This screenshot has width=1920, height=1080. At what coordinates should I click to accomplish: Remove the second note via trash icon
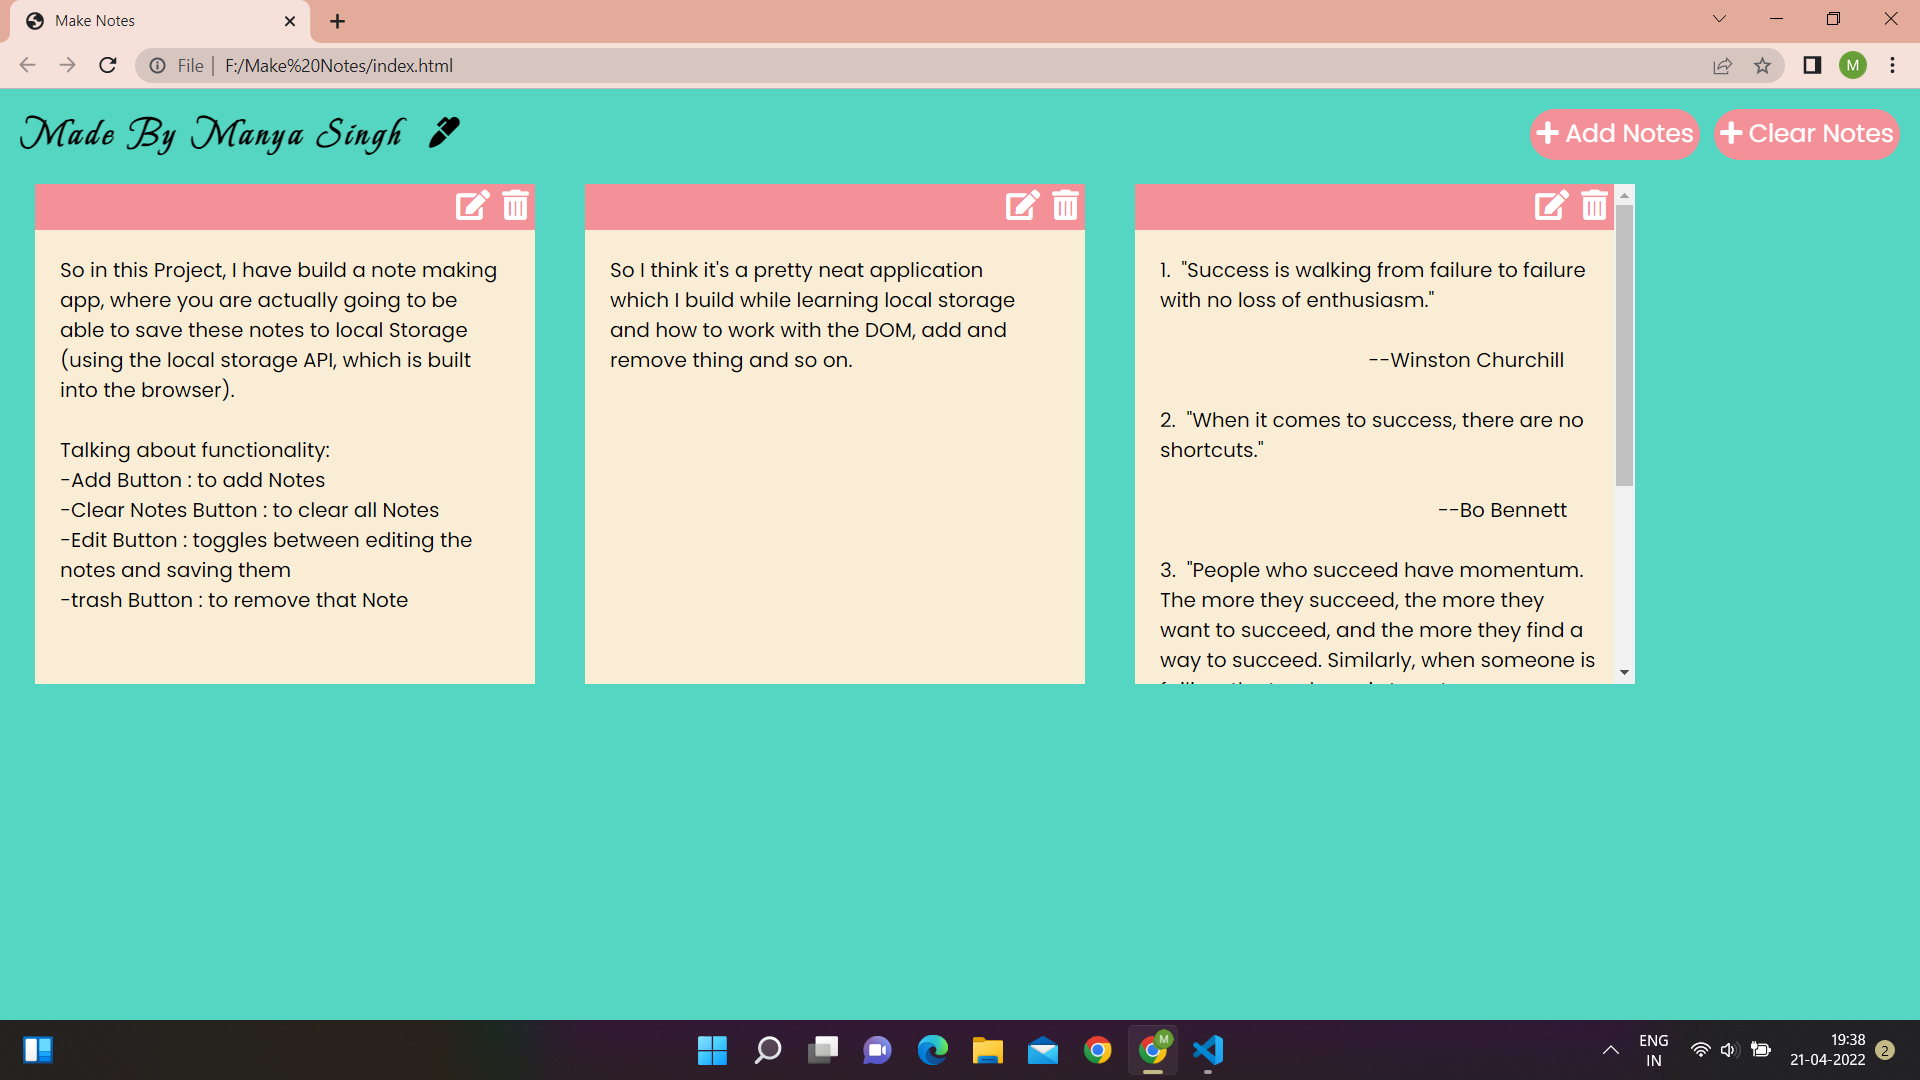click(1065, 205)
